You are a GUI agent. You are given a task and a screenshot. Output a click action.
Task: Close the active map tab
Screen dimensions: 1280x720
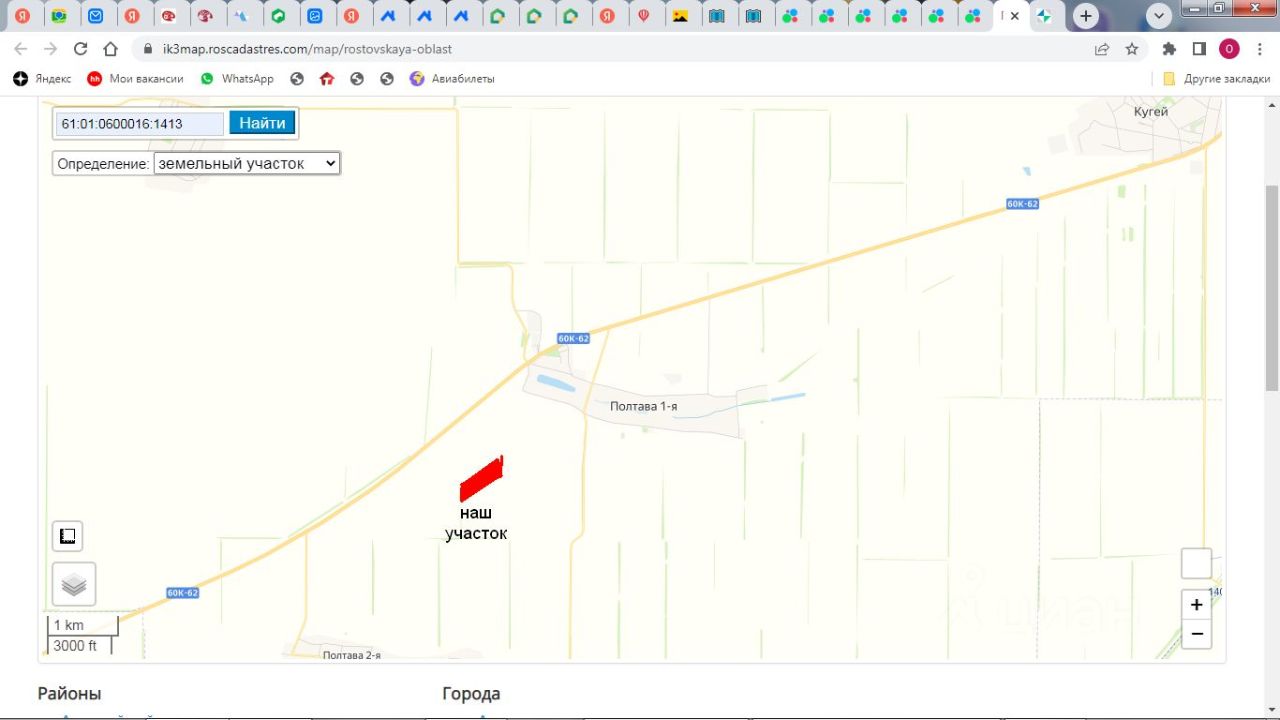point(1015,16)
